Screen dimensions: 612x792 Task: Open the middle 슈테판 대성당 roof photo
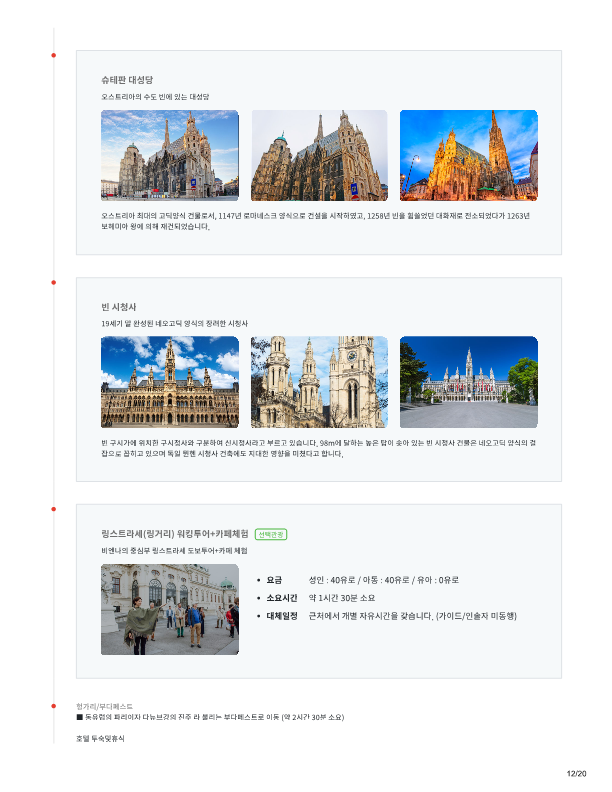[319, 155]
